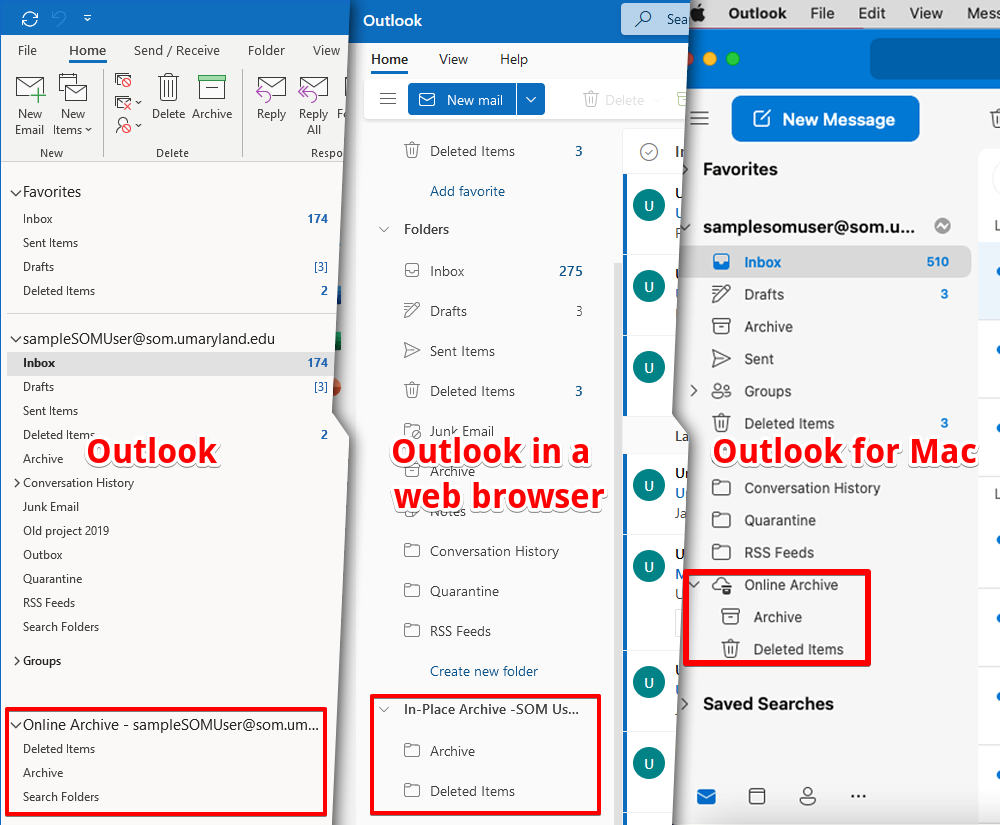Open the Edit menu in macOS menu bar
The width and height of the screenshot is (1000, 825).
[x=872, y=13]
